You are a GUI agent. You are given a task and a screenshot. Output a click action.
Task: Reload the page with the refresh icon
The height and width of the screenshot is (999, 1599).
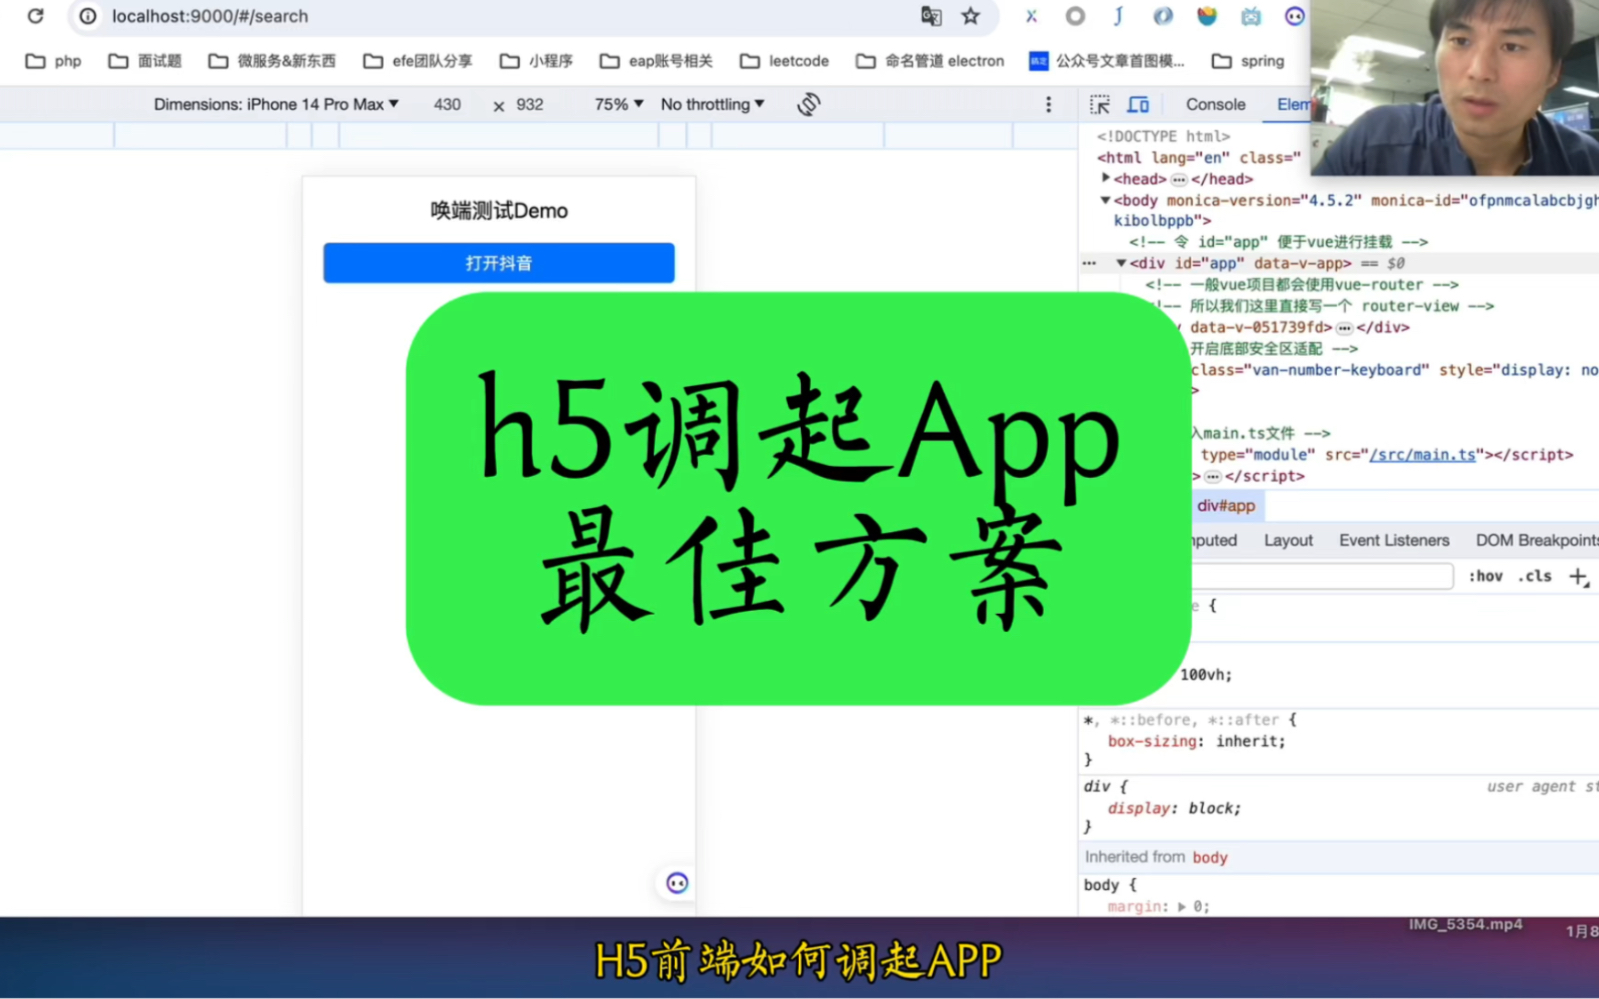35,16
